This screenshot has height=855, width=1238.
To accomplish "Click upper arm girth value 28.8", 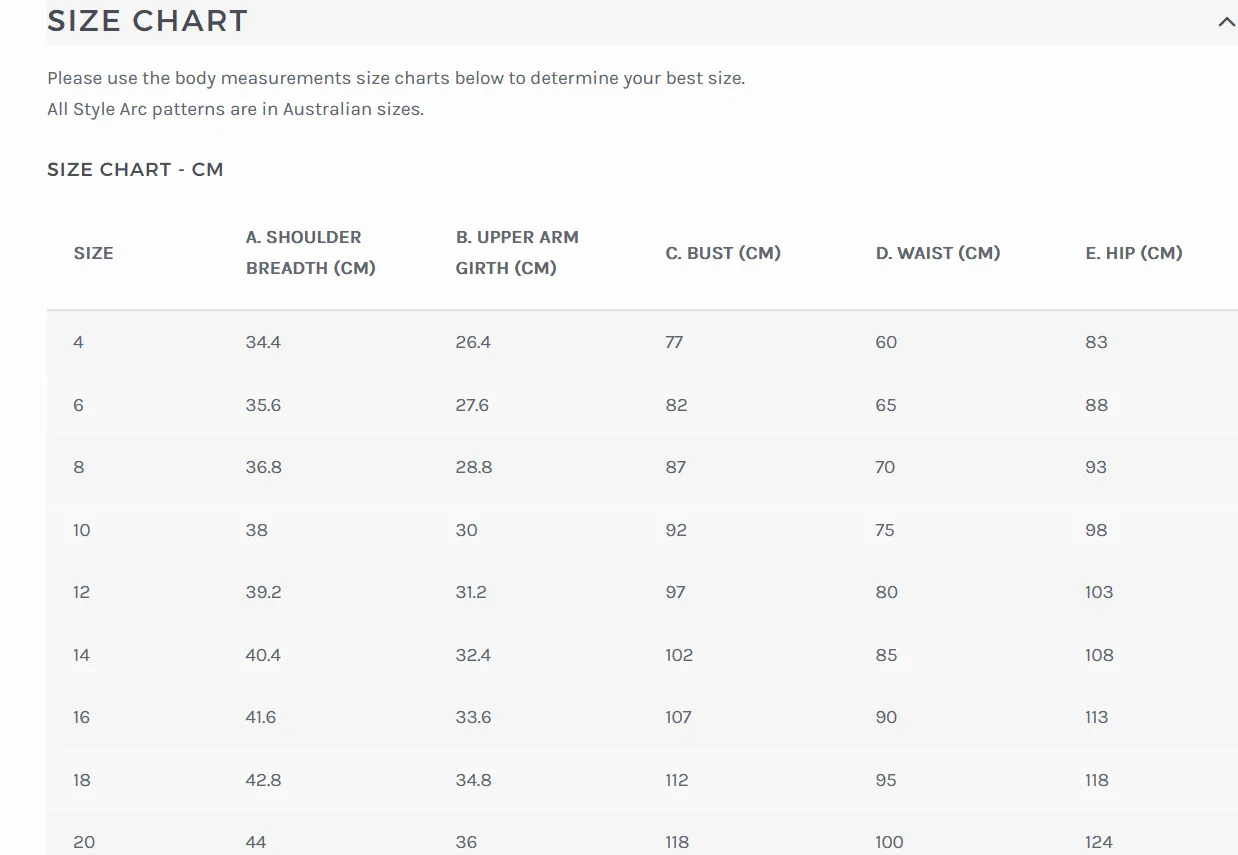I will click(474, 467).
